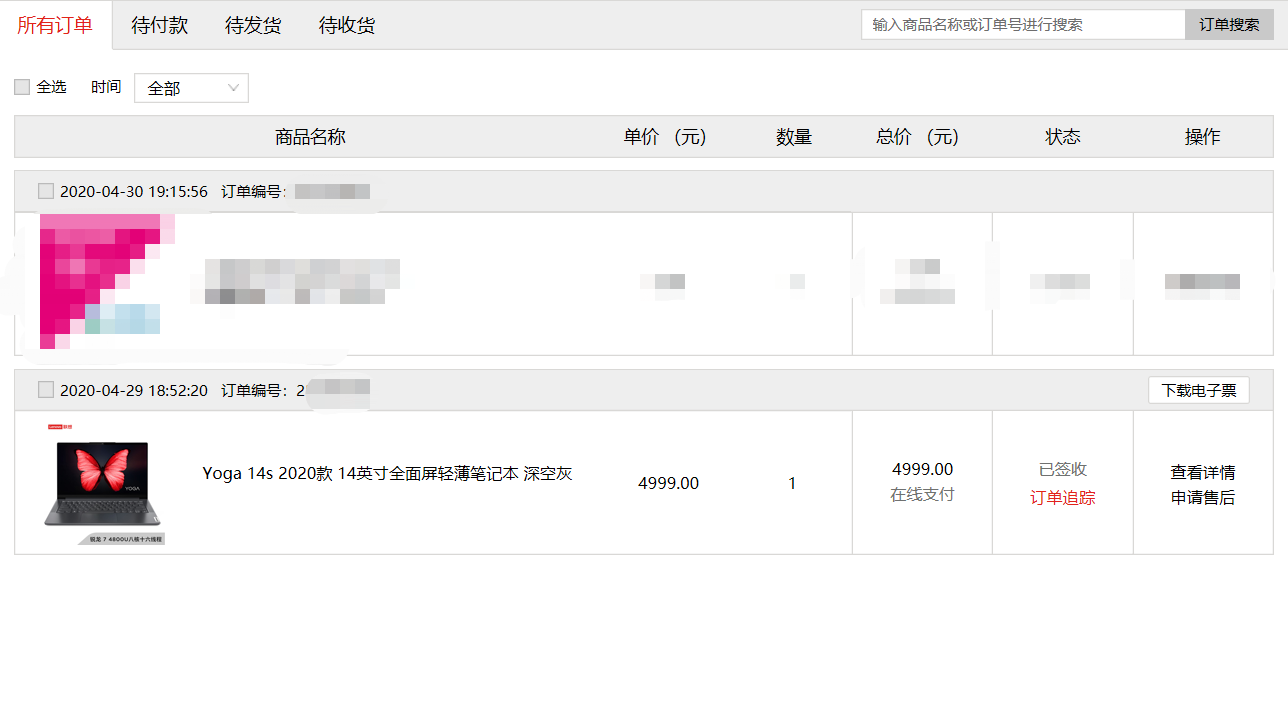The image size is (1288, 713).
Task: Check the order dated 2020-04-29 18:52:20
Action: (46, 390)
